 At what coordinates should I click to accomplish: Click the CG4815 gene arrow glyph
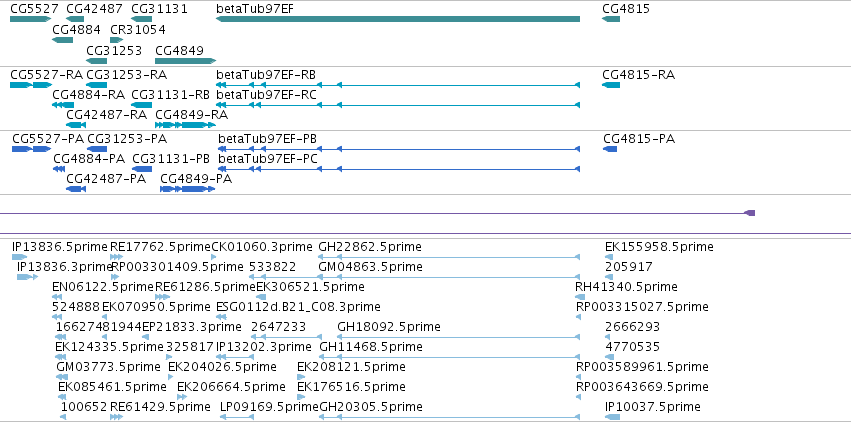[x=611, y=19]
